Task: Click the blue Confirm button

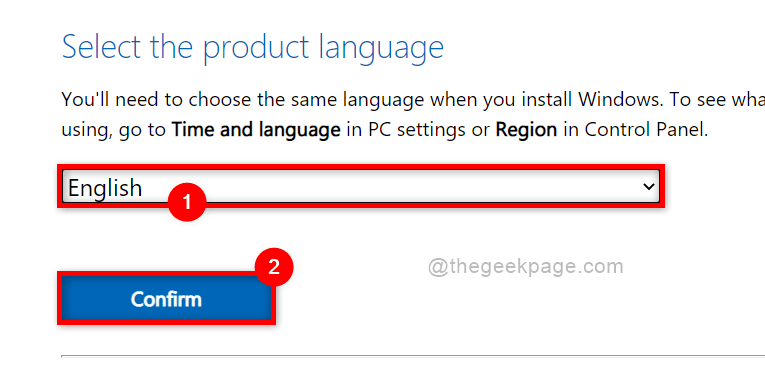Action: [166, 299]
